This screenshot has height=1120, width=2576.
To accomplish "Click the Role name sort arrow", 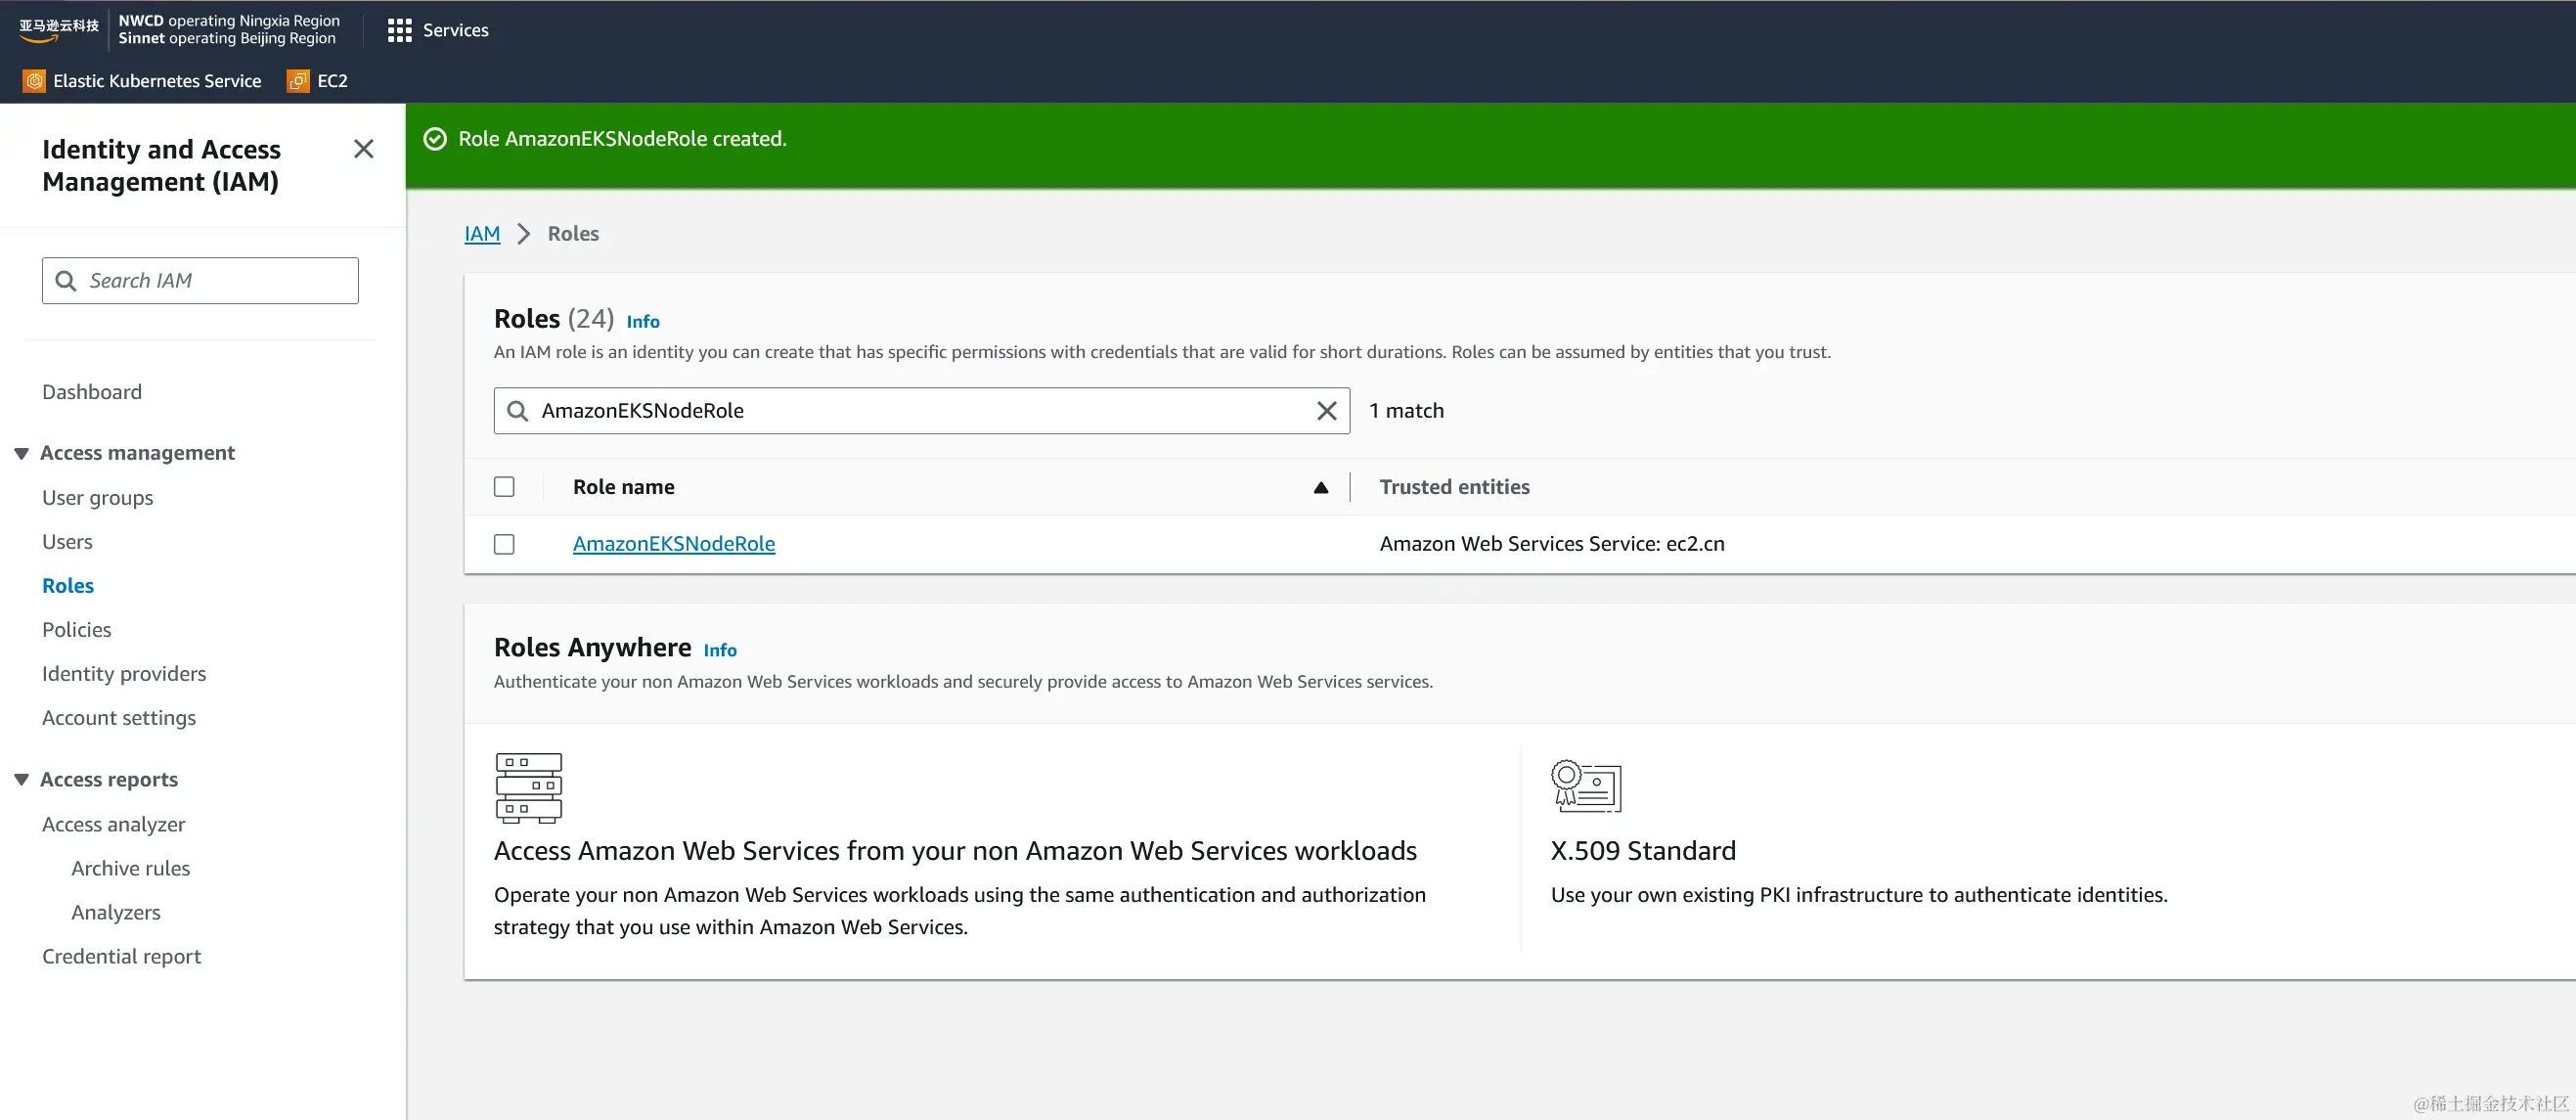I will [x=1321, y=488].
